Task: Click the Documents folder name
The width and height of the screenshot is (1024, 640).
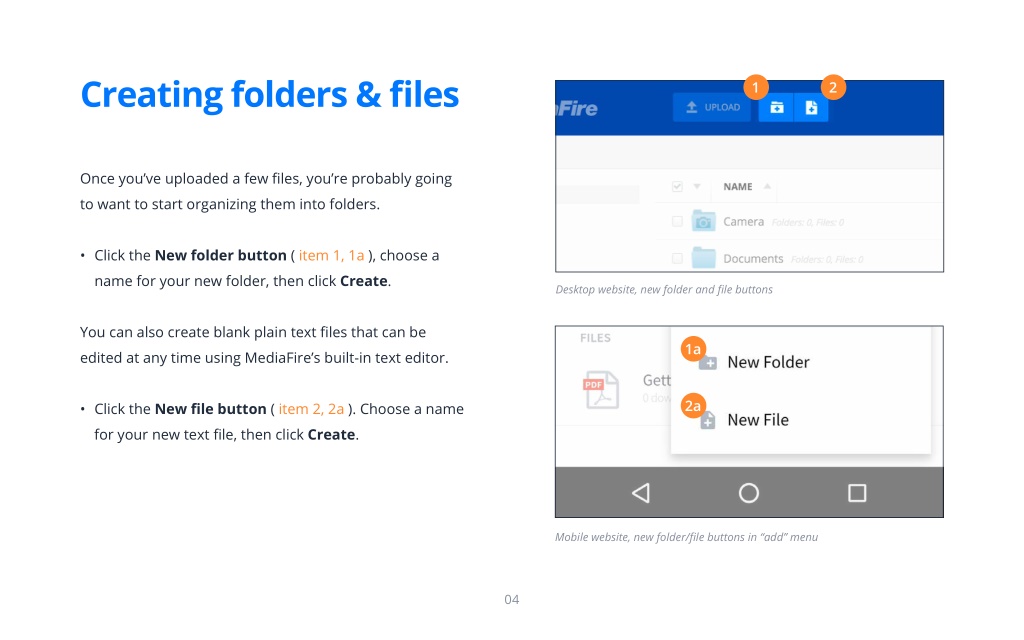Action: pos(753,259)
